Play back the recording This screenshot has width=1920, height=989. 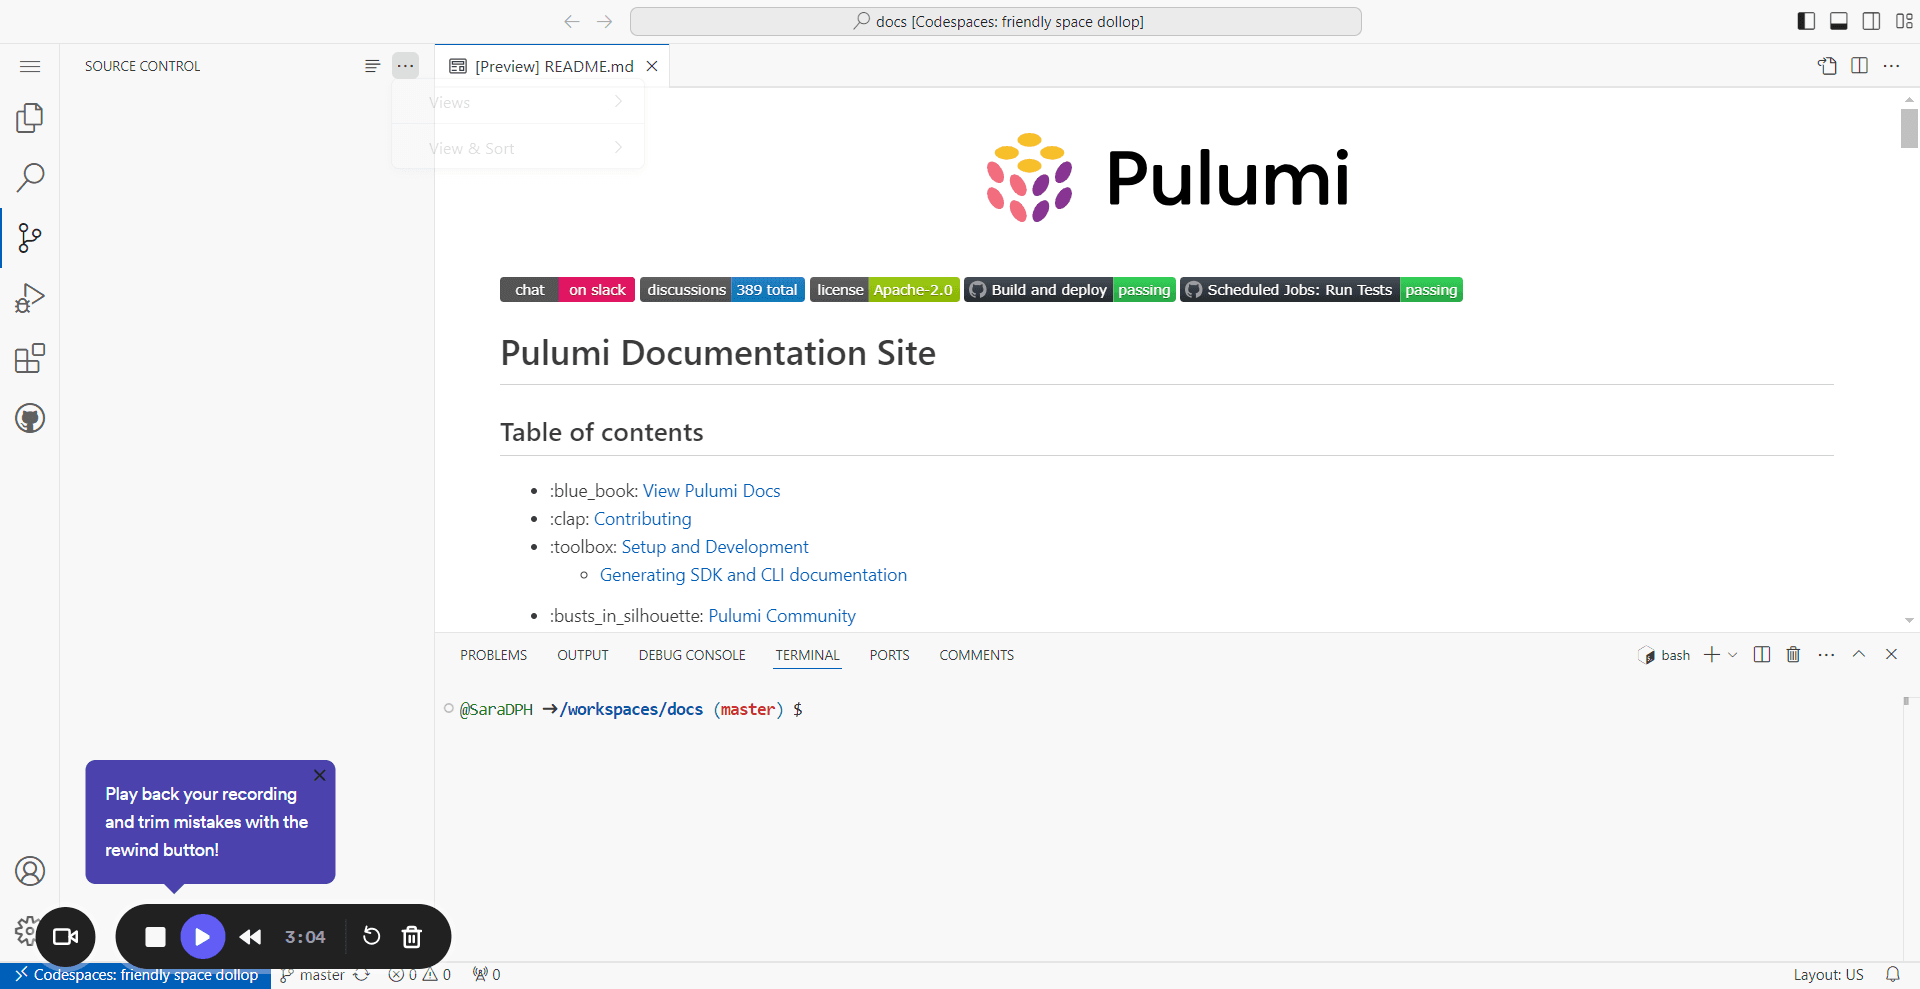[x=202, y=937]
